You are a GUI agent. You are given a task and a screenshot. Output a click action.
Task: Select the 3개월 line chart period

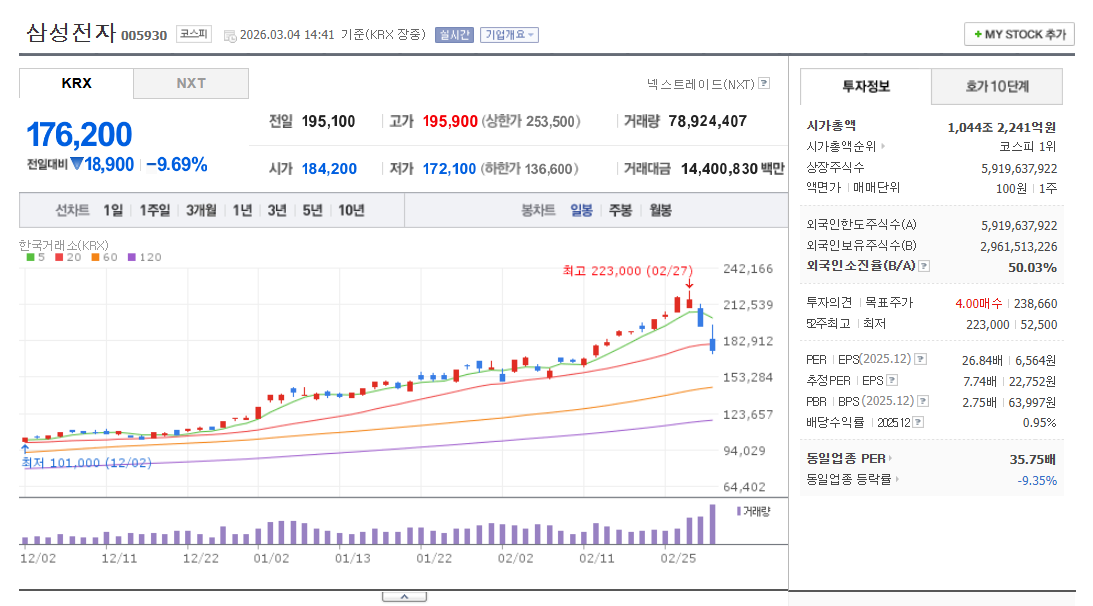(x=201, y=210)
